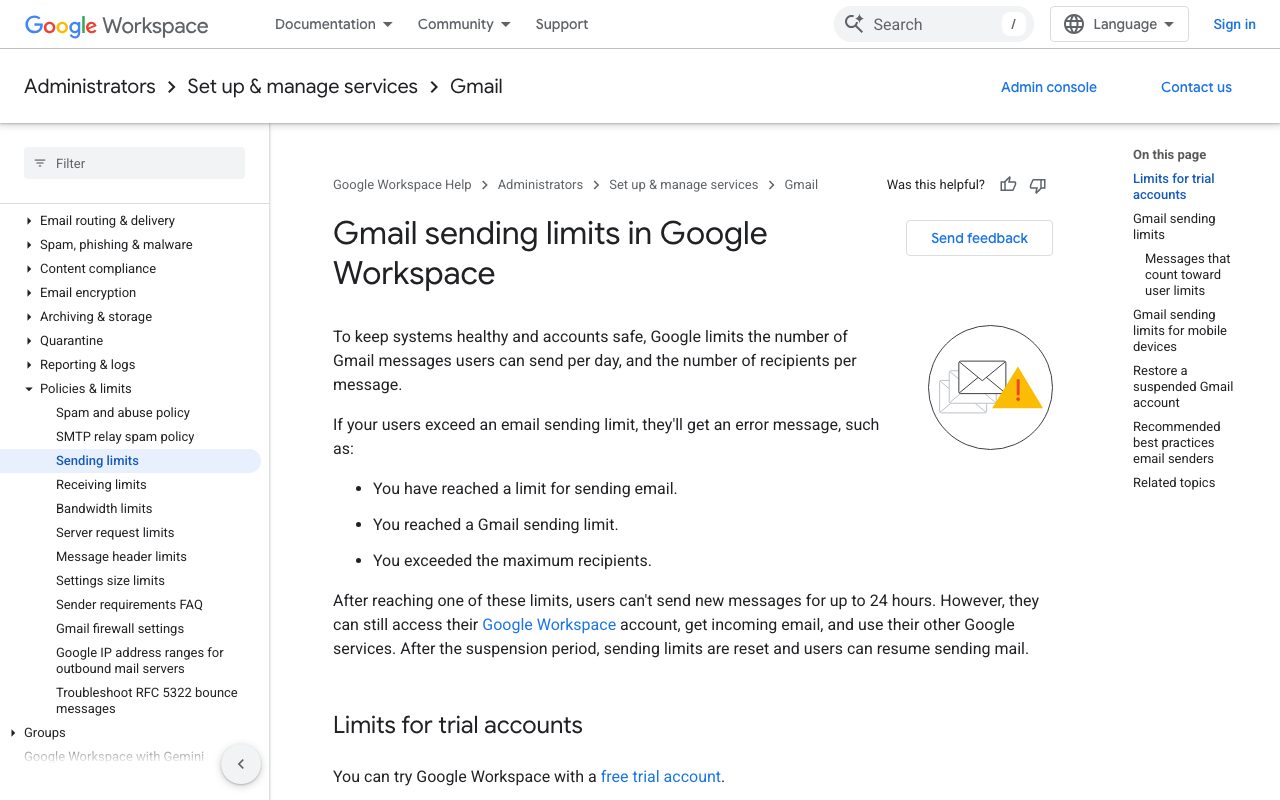Click the sidebar Filter input field
This screenshot has width=1280, height=800.
pyautogui.click(x=134, y=163)
